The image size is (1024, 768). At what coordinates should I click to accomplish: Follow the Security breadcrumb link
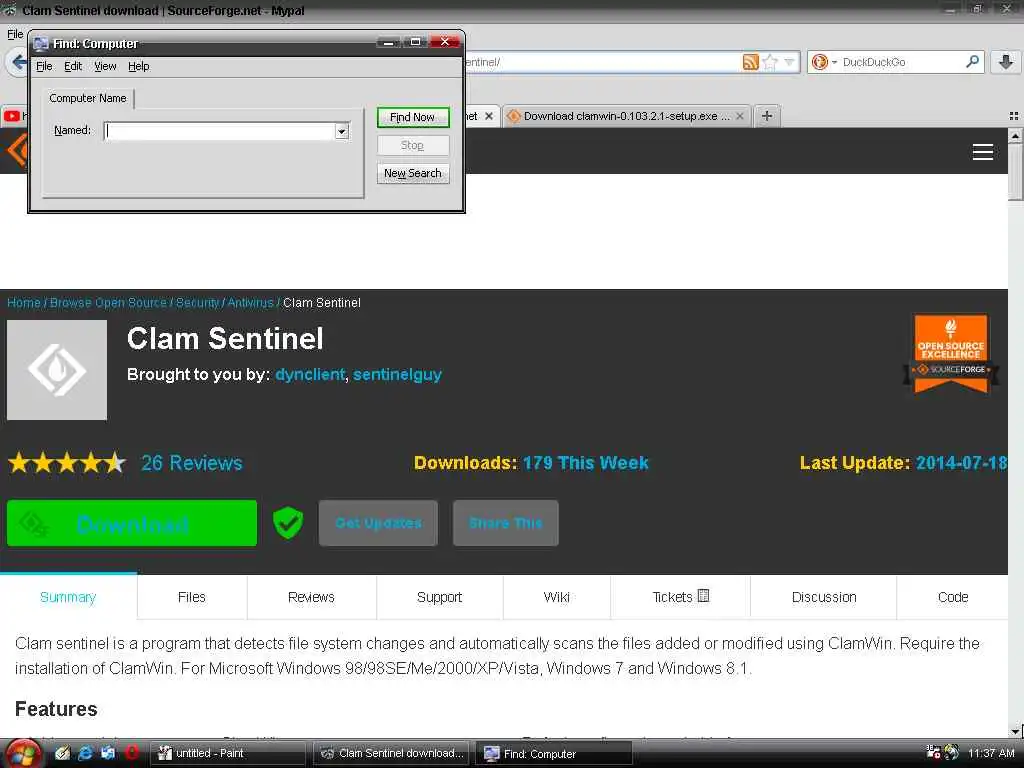(197, 302)
